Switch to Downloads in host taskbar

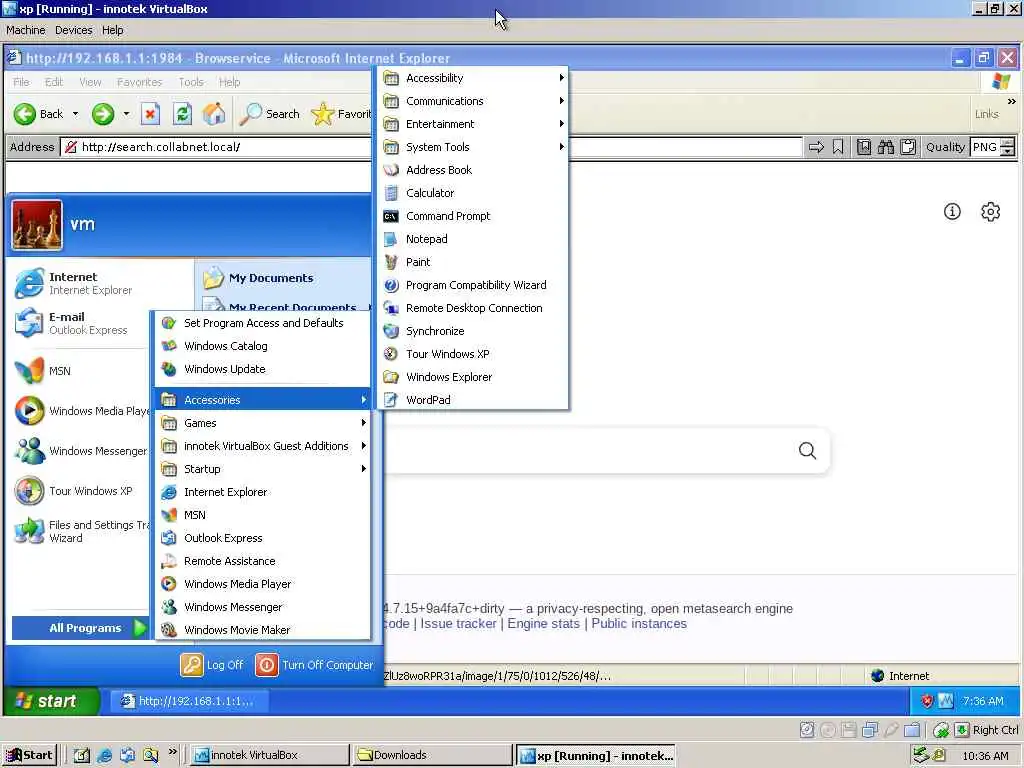tap(431, 755)
